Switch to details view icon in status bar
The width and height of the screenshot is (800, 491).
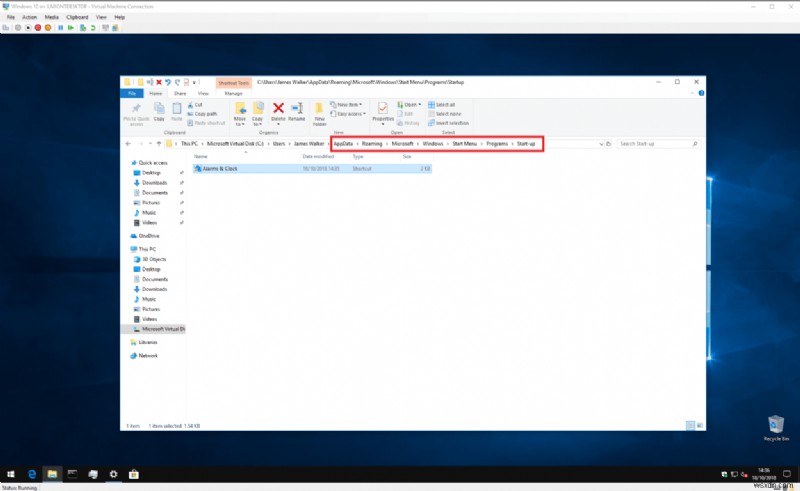point(690,425)
